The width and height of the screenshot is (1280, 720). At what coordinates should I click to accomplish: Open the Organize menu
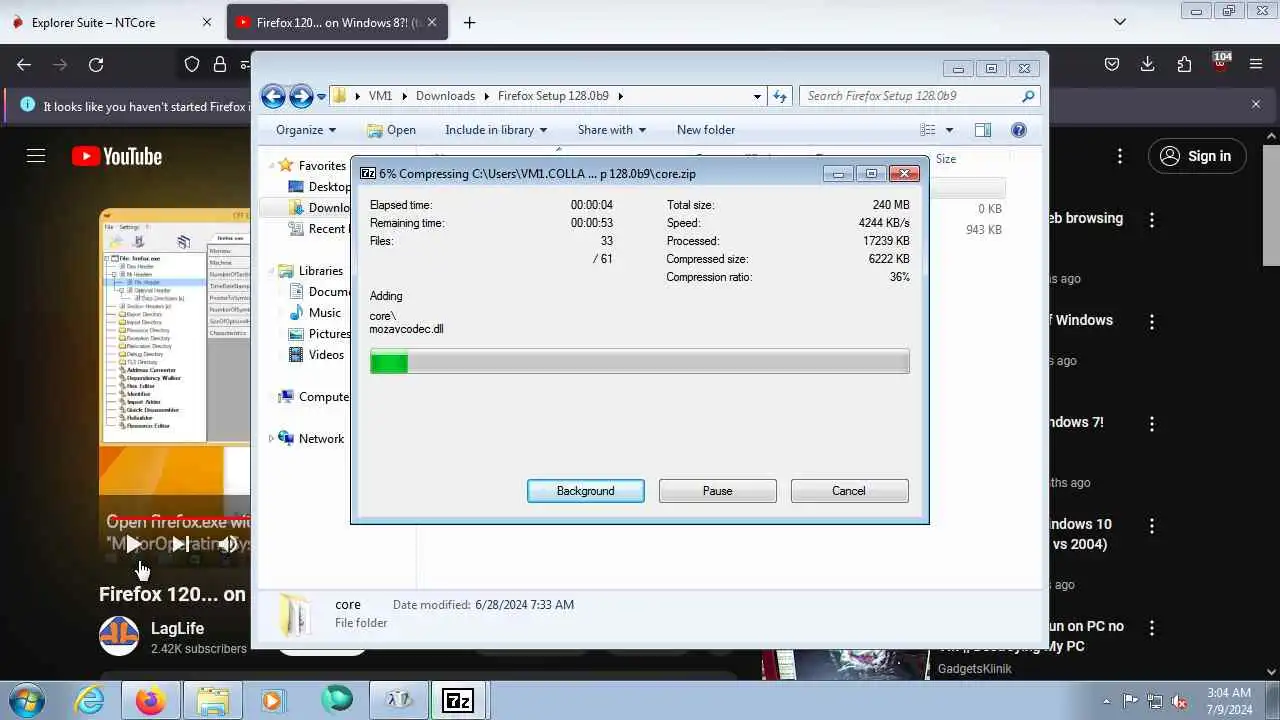(306, 130)
